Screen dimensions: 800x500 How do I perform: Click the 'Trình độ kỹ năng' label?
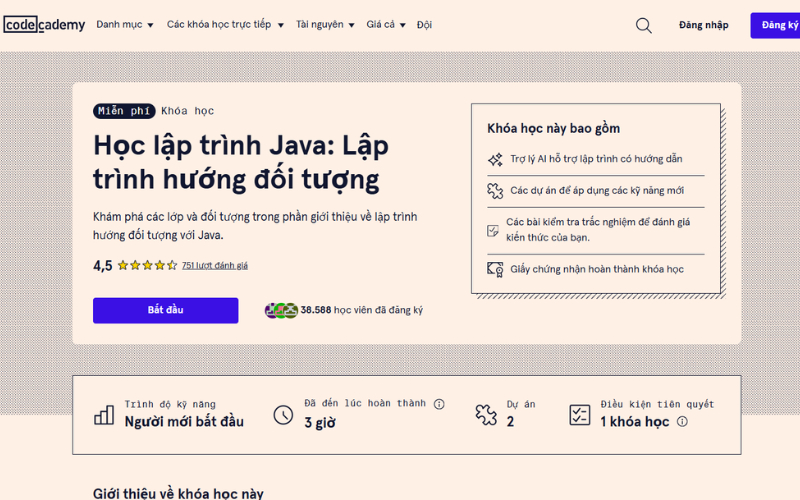(x=170, y=404)
